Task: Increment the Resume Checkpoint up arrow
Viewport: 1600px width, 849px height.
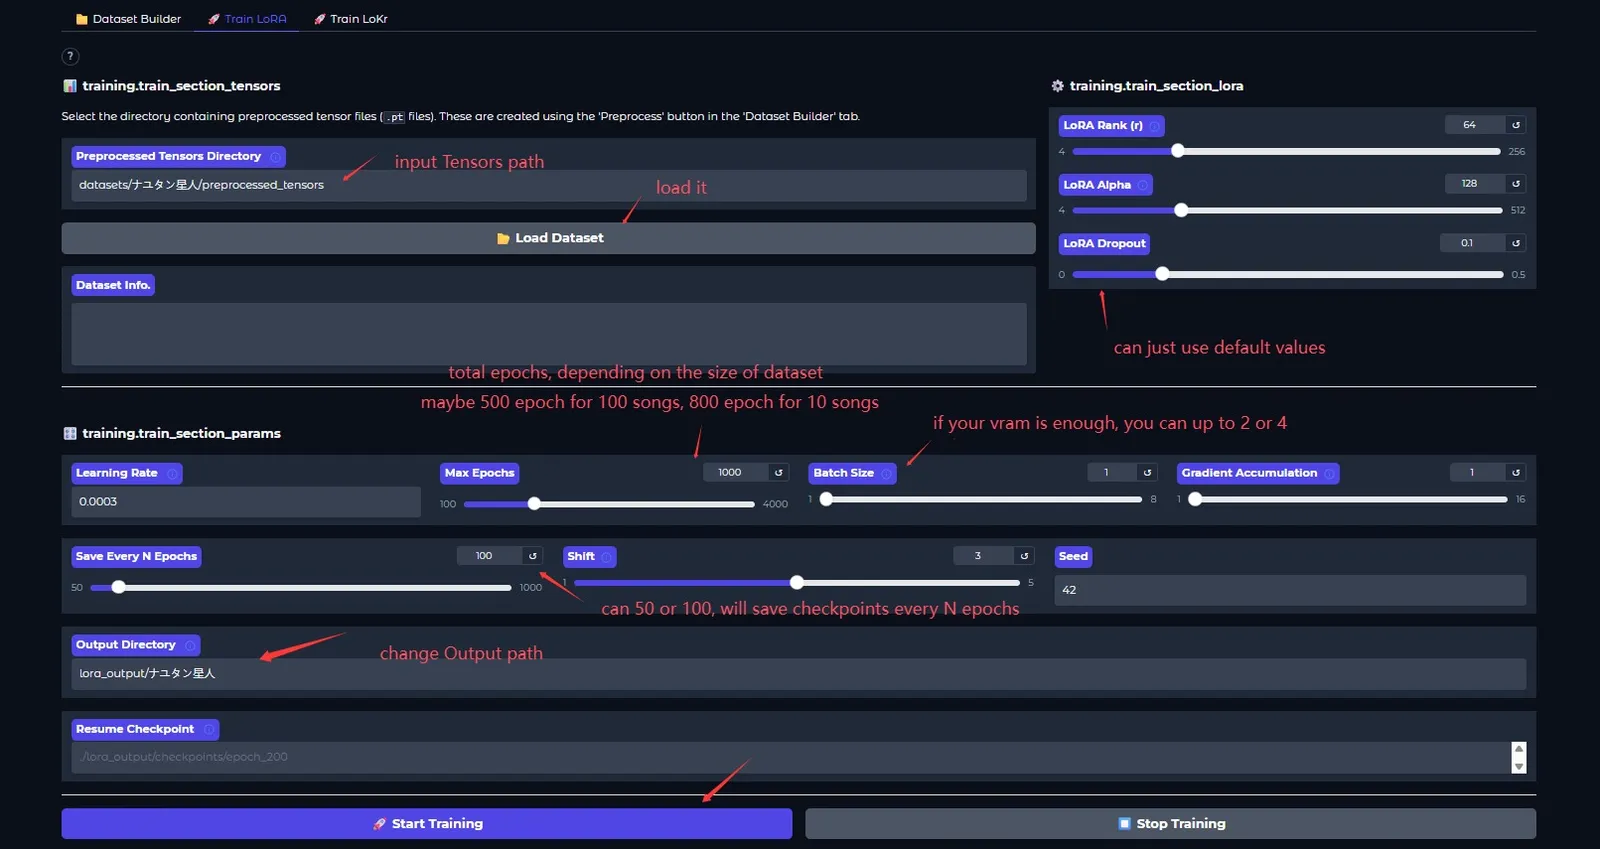Action: coord(1519,749)
